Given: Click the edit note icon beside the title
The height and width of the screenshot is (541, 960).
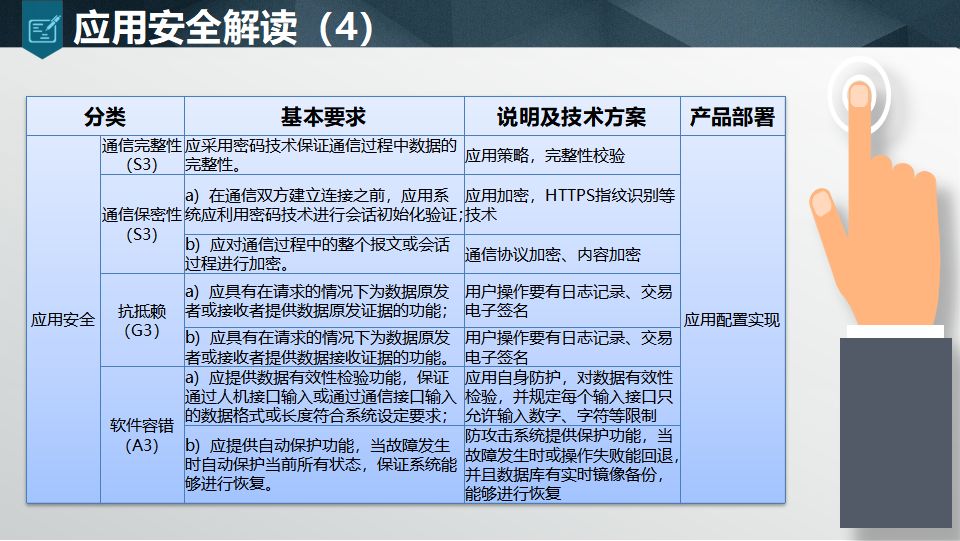Looking at the screenshot, I should (x=44, y=29).
